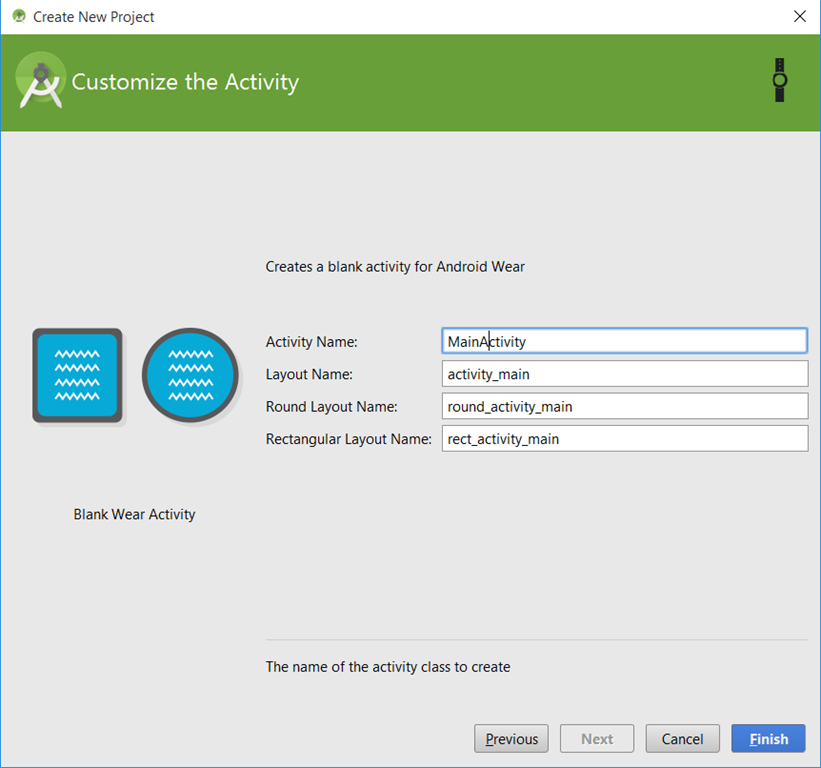Click the "Layout Name:" label

tap(309, 374)
